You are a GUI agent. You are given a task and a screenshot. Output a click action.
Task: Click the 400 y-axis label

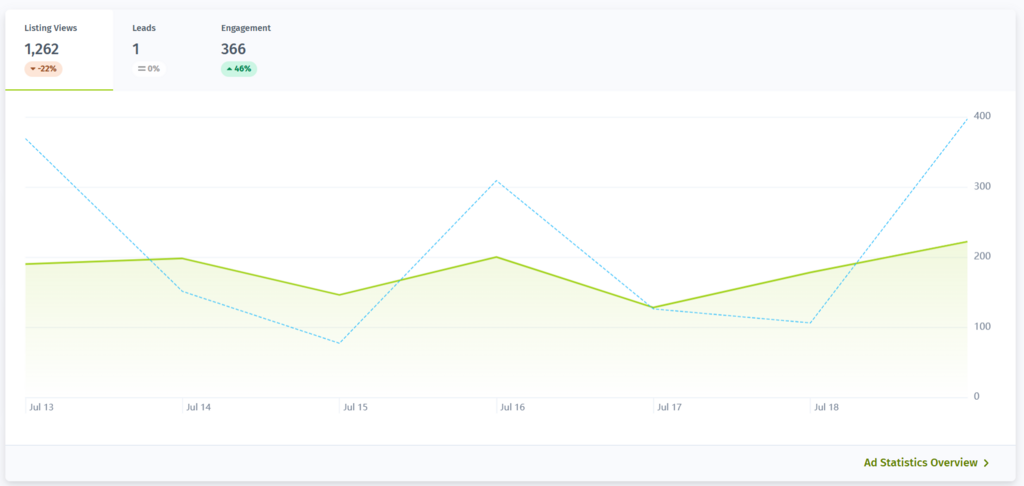click(x=982, y=116)
